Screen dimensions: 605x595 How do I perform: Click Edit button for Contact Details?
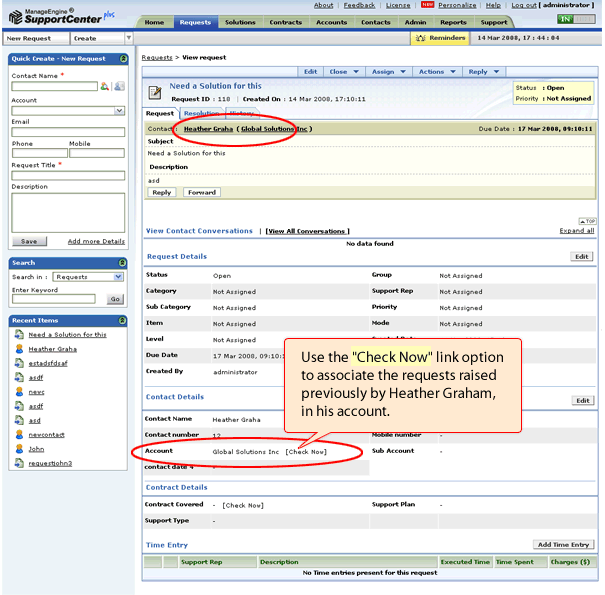(583, 401)
